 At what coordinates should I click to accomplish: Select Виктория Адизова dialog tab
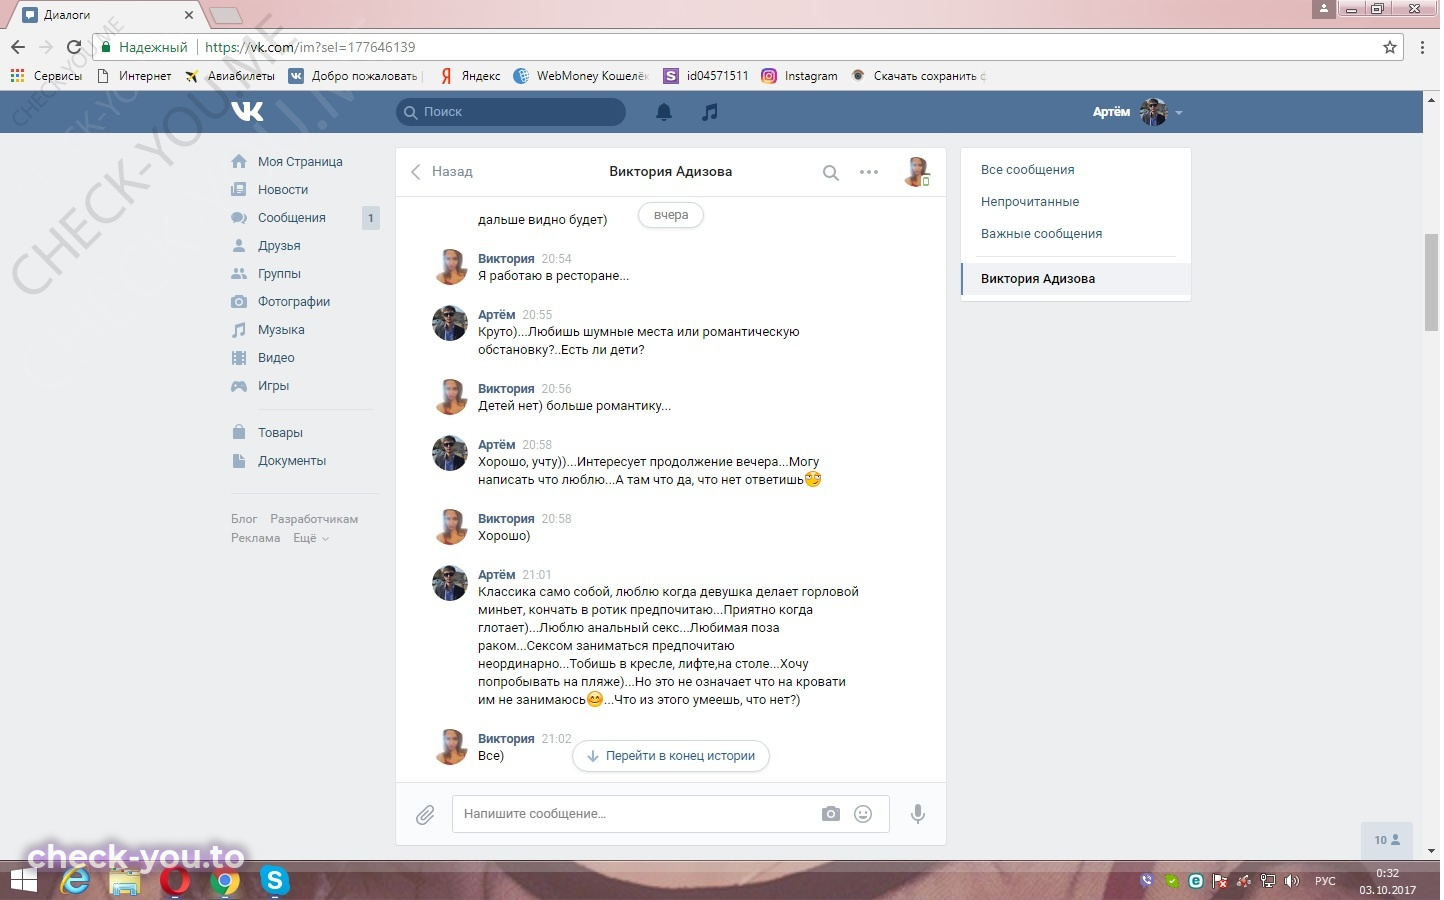click(x=1075, y=279)
